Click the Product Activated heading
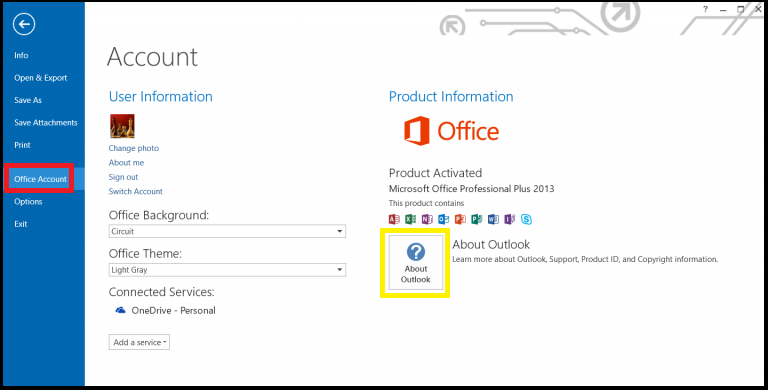768x390 pixels. tap(435, 173)
